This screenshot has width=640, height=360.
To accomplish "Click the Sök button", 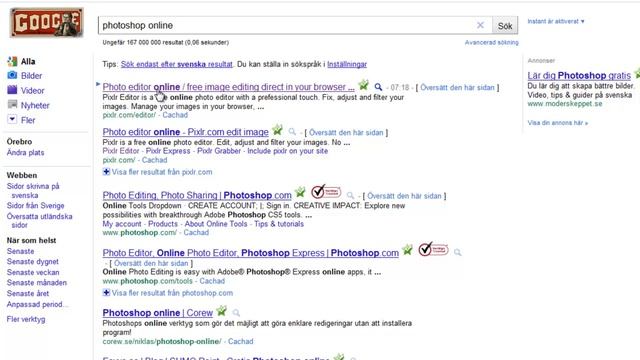I will (x=505, y=26).
